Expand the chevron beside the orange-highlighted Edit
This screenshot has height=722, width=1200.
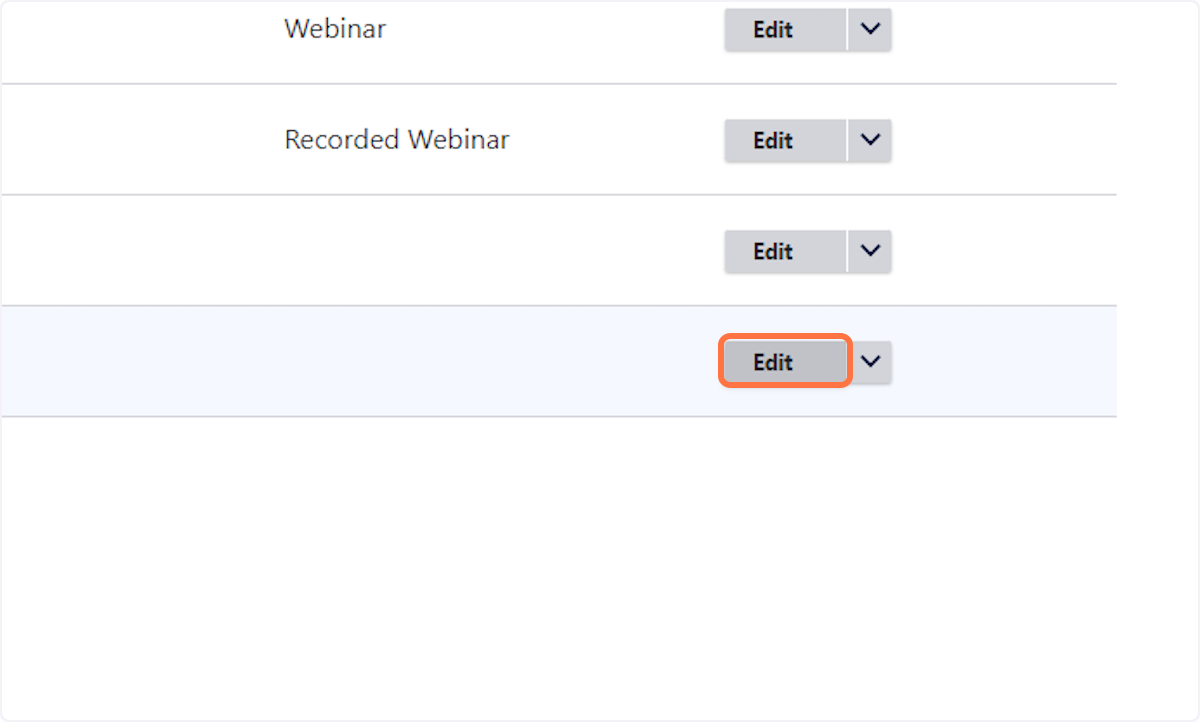[x=870, y=362]
